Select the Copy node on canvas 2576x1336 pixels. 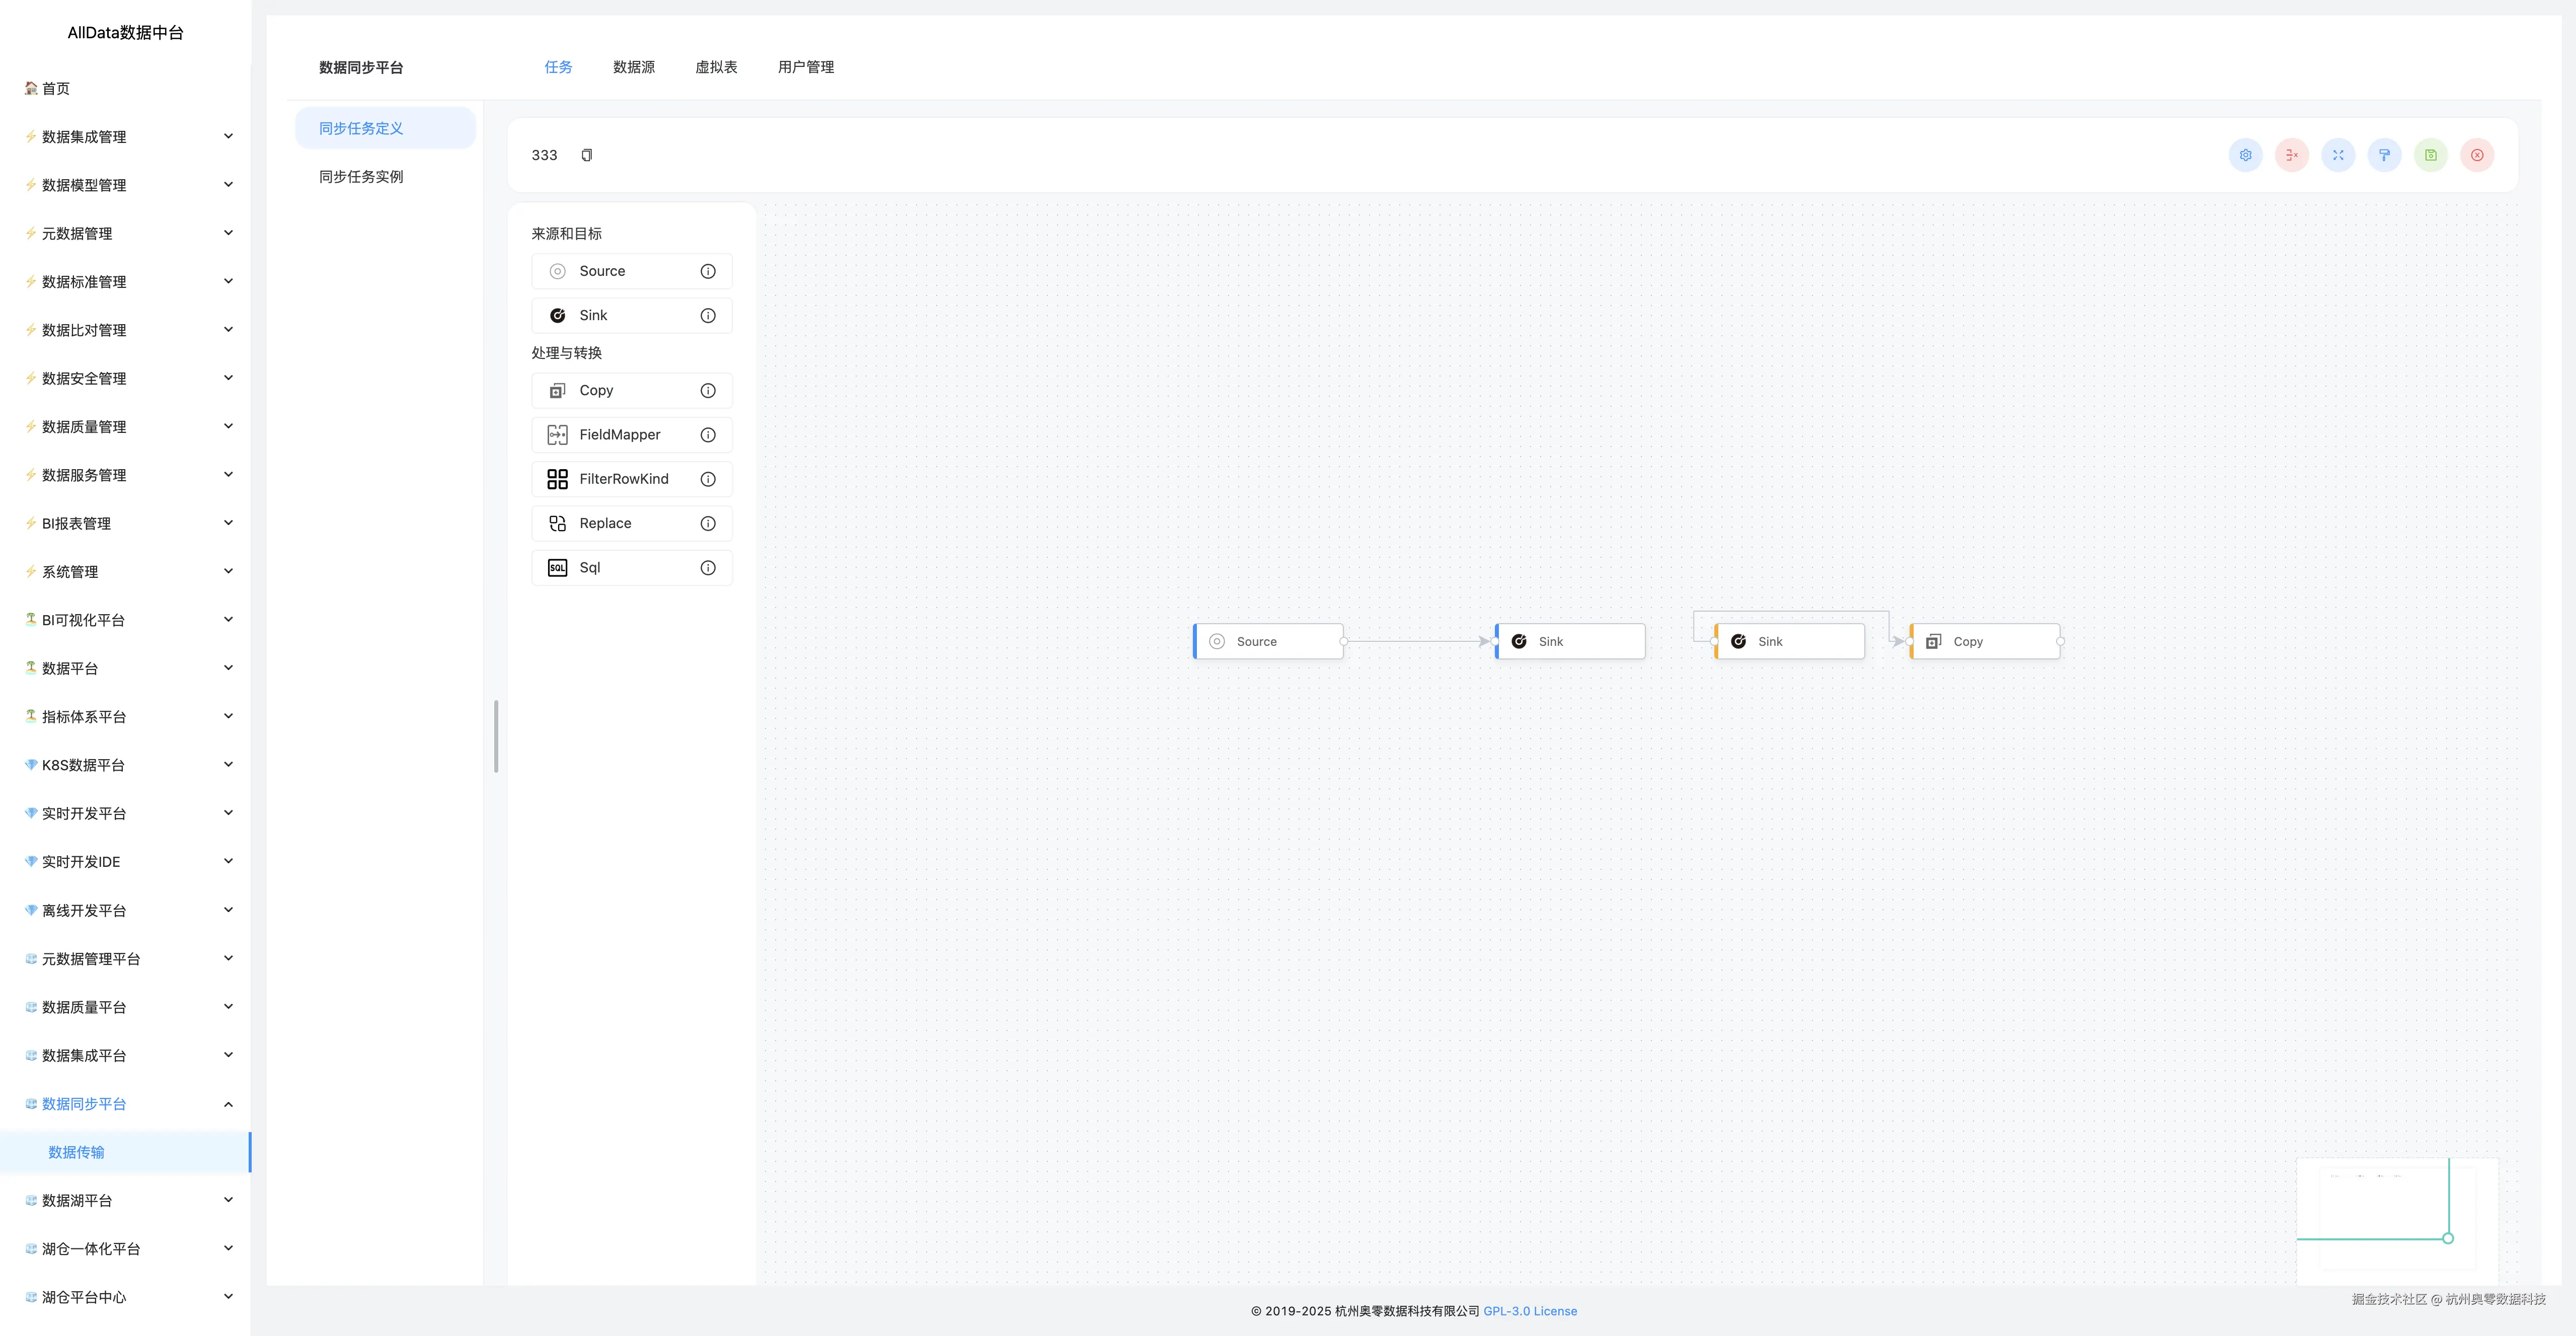click(x=1984, y=641)
